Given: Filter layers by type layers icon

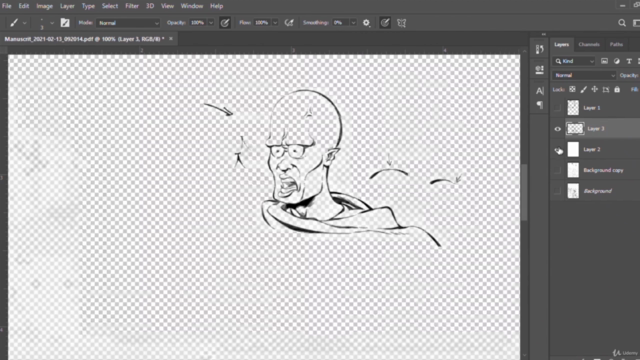Looking at the screenshot, I should point(629,61).
